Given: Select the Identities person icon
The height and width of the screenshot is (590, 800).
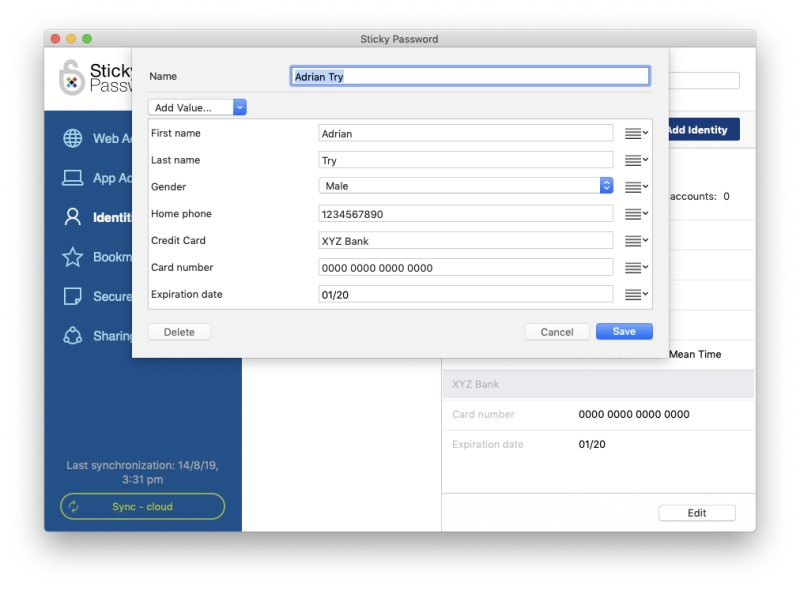Looking at the screenshot, I should tap(72, 217).
